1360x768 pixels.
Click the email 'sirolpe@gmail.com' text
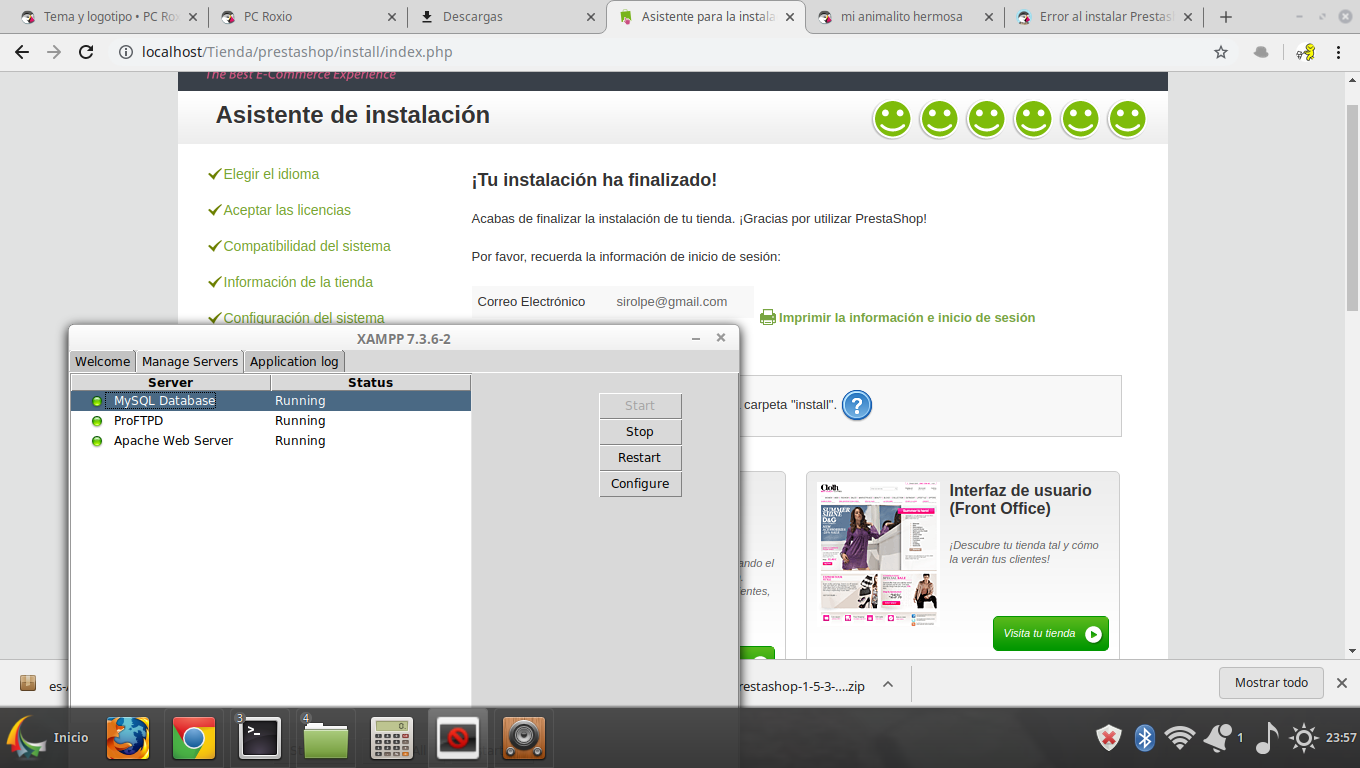pyautogui.click(x=672, y=302)
